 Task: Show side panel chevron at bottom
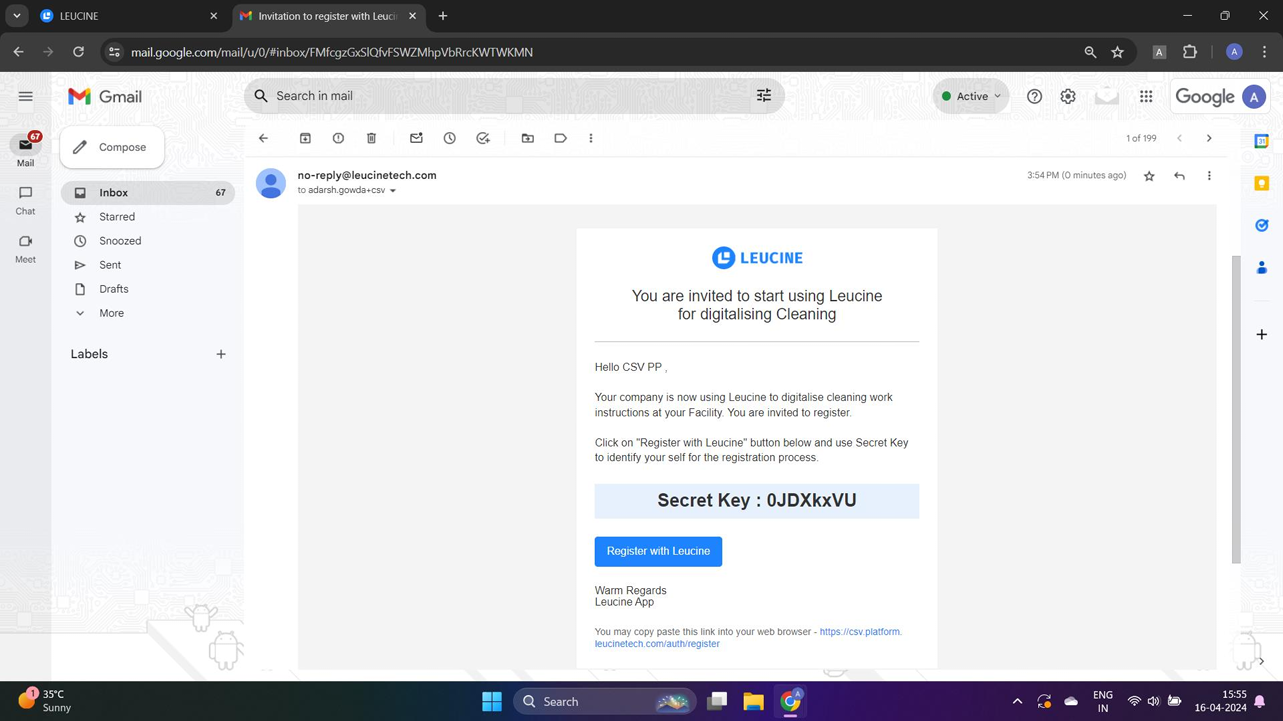(1262, 661)
